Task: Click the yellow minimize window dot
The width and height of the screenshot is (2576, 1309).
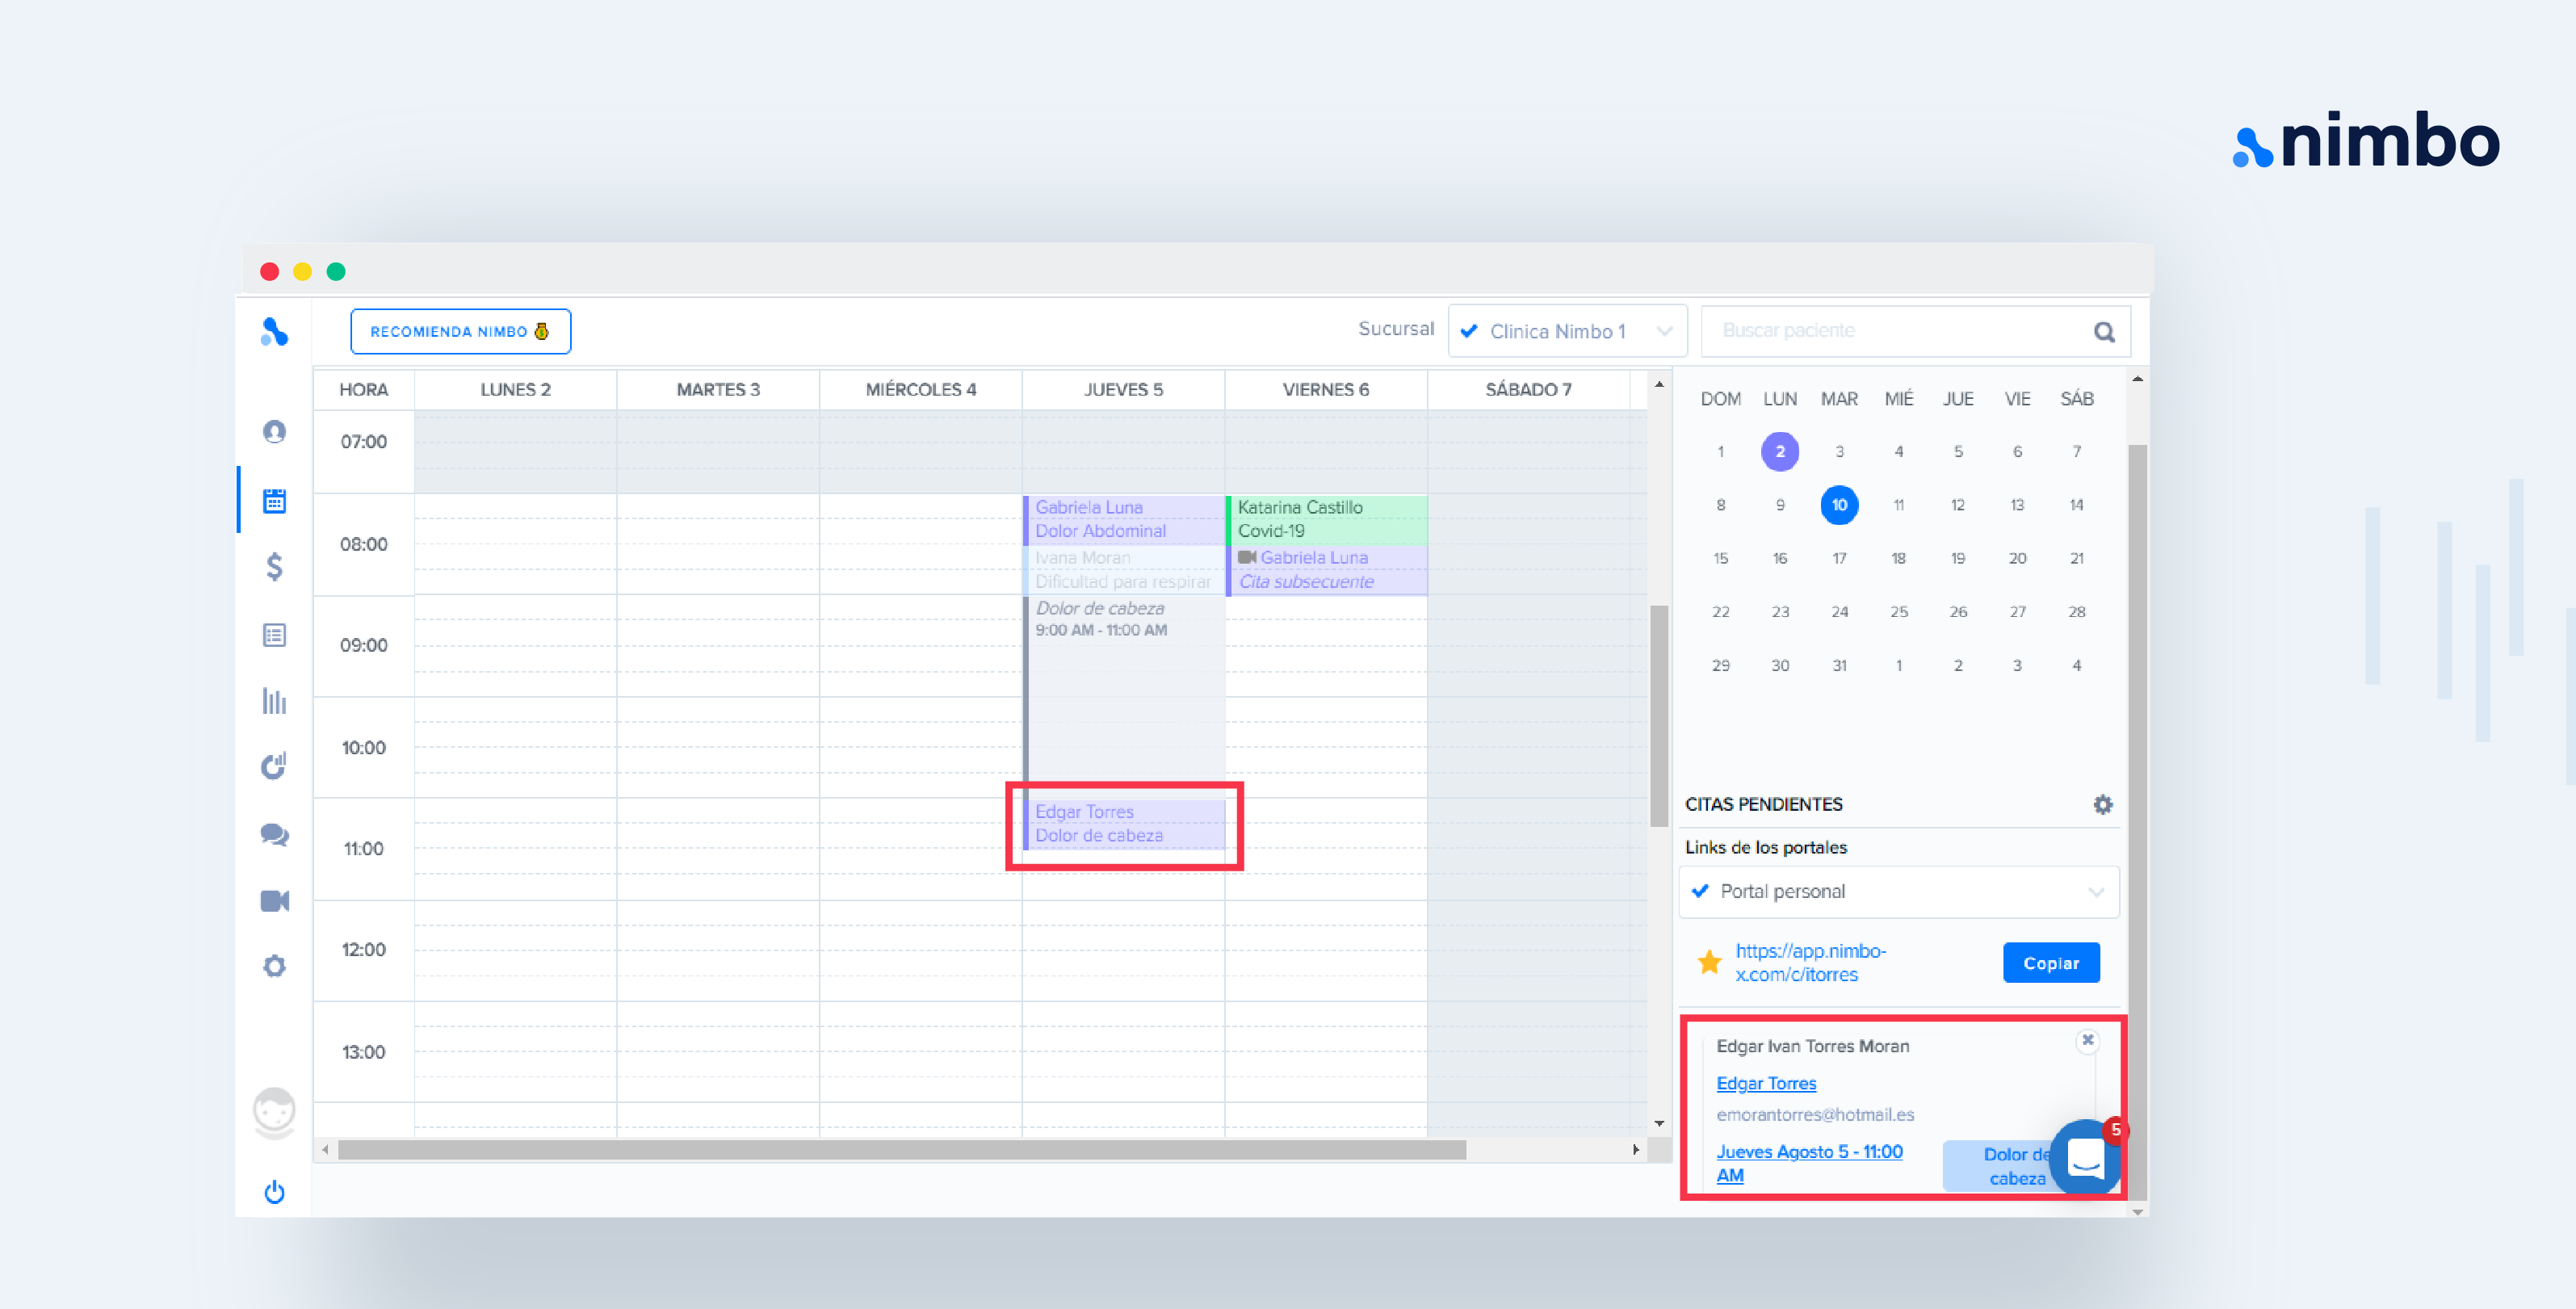Action: 302,271
